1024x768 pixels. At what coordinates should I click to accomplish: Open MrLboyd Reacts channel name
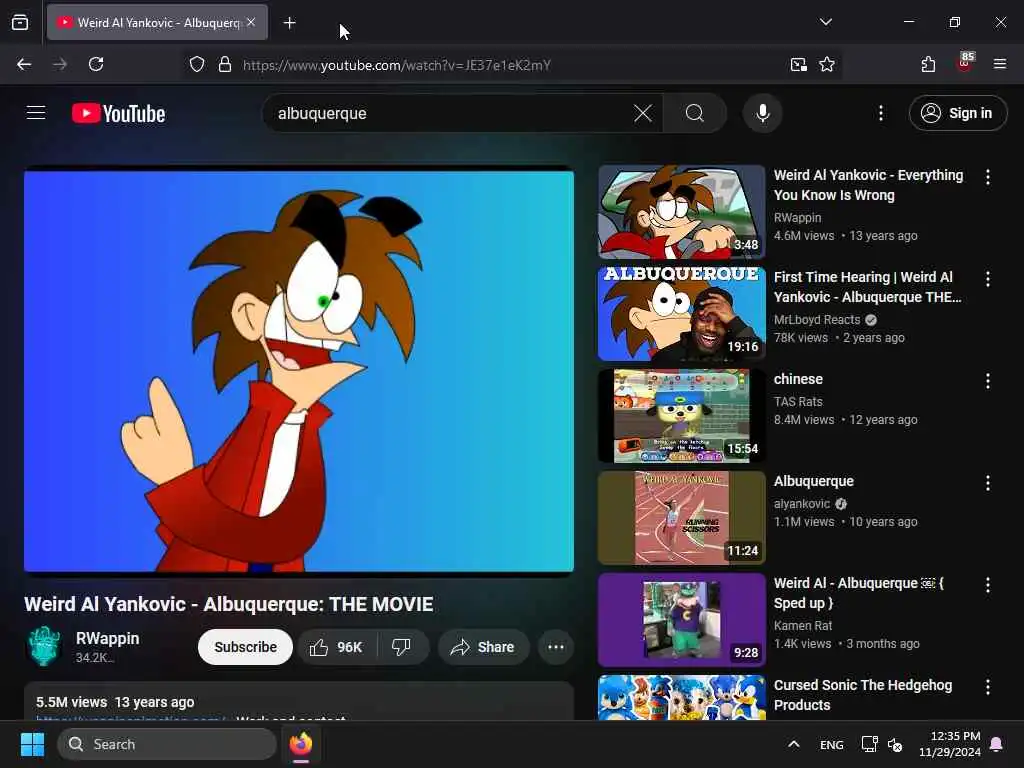coord(817,319)
